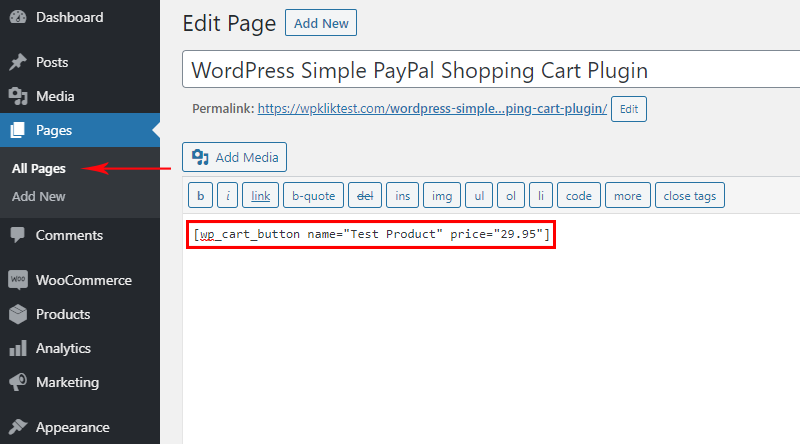
Task: Insert inserted text tag with ins
Action: [403, 195]
